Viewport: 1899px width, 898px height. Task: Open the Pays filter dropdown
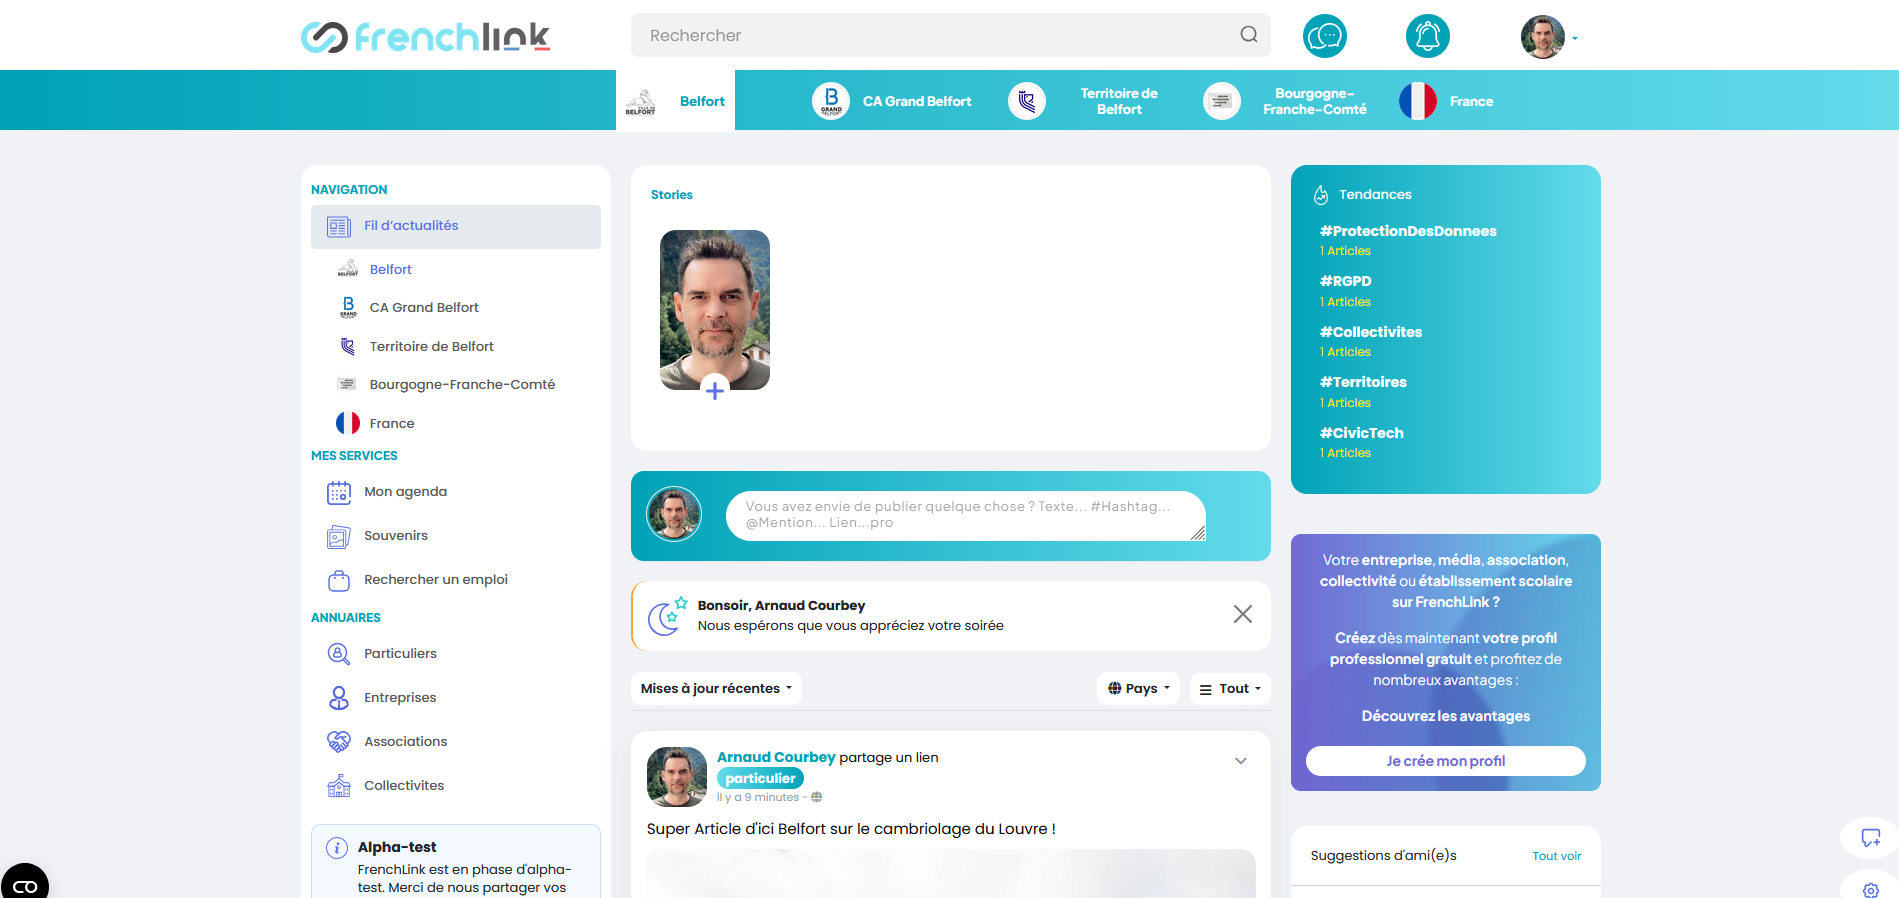pos(1138,688)
